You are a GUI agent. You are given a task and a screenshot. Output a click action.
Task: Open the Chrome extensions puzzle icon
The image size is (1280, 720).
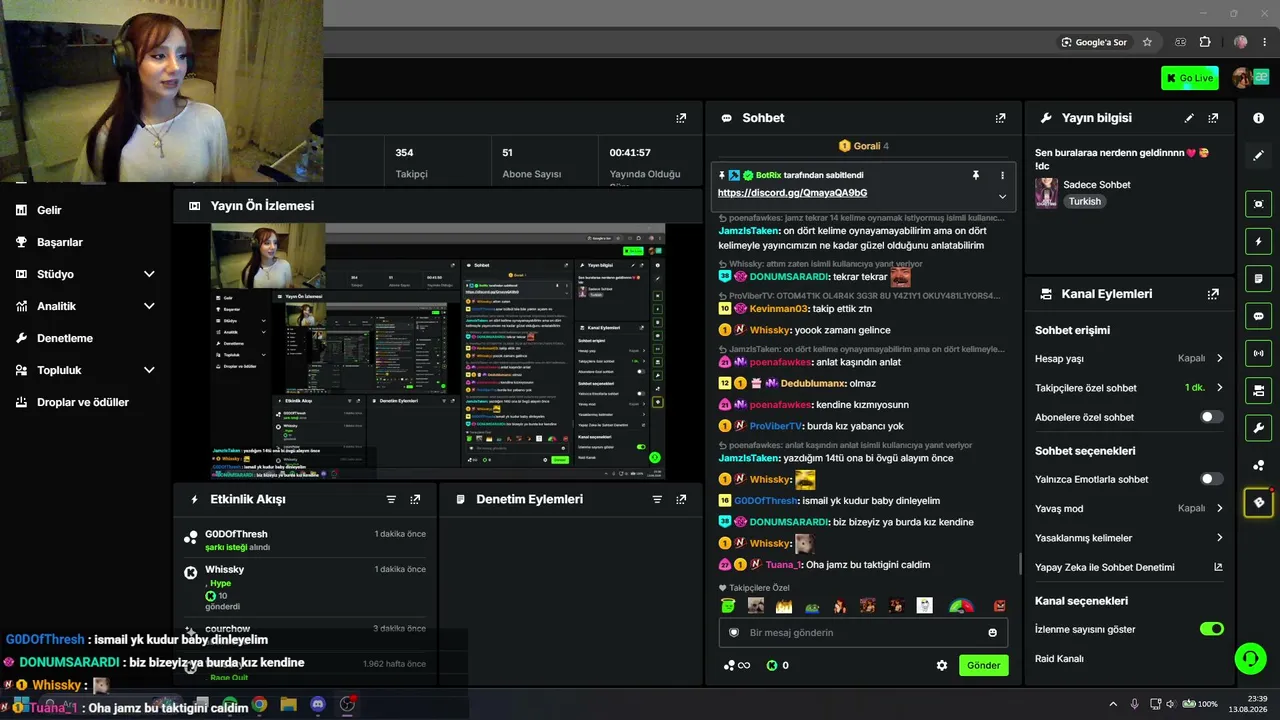(x=1204, y=42)
